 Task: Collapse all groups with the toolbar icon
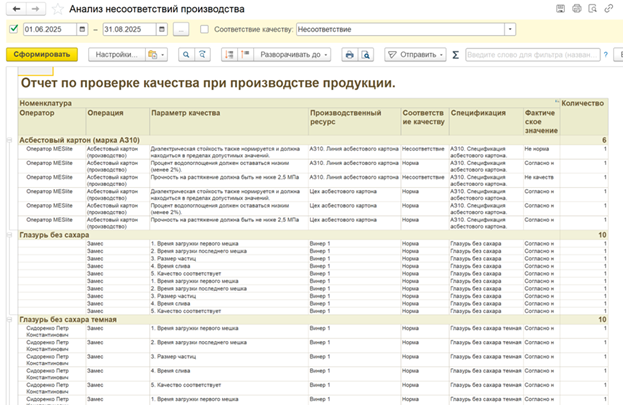[229, 54]
